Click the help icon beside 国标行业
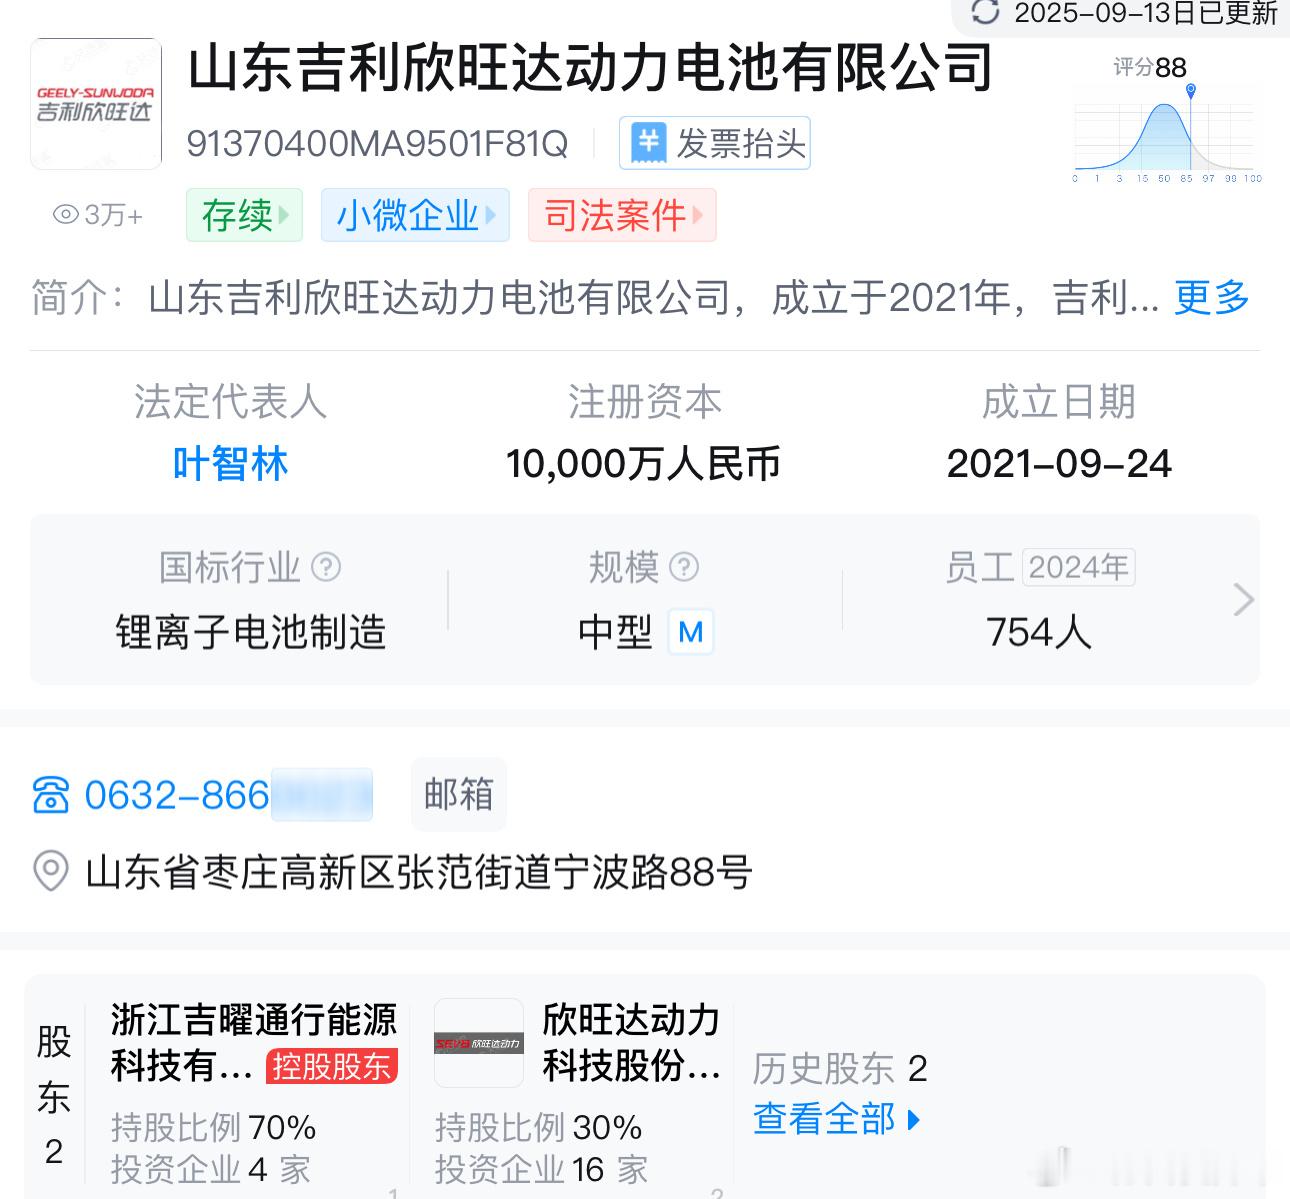The width and height of the screenshot is (1290, 1199). tap(326, 567)
